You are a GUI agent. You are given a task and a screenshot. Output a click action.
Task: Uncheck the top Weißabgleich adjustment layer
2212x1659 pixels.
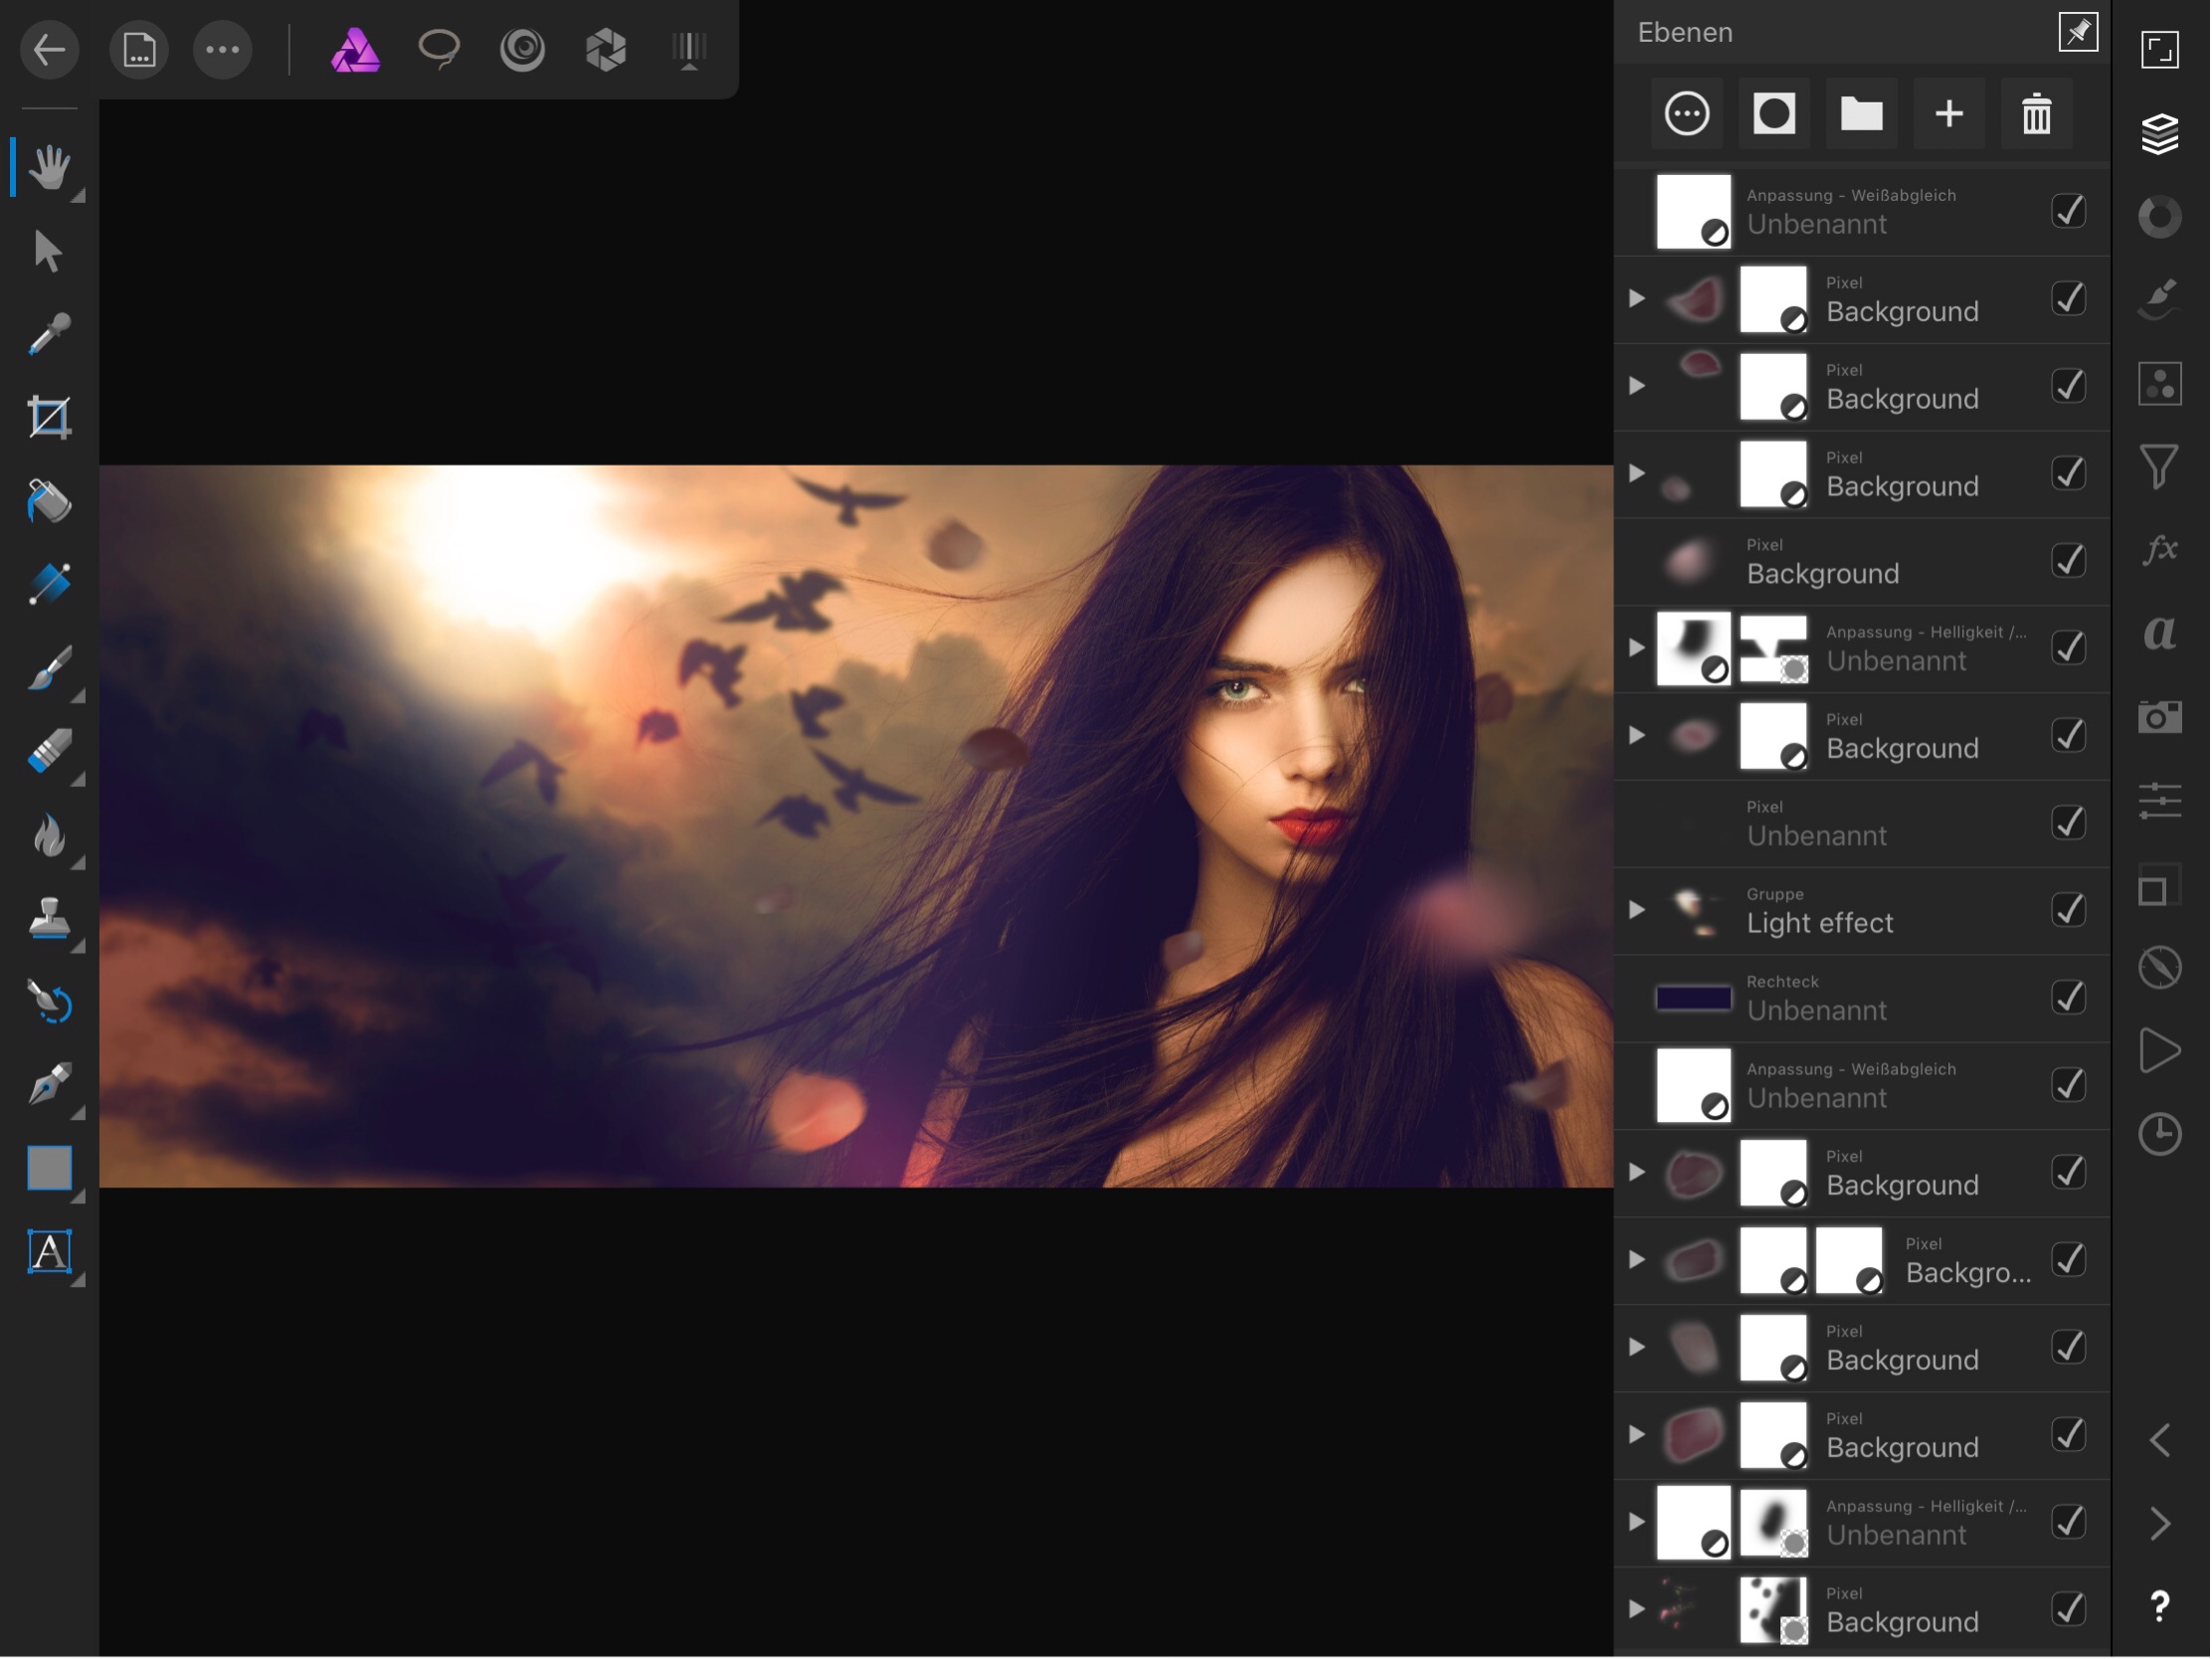tap(2068, 210)
